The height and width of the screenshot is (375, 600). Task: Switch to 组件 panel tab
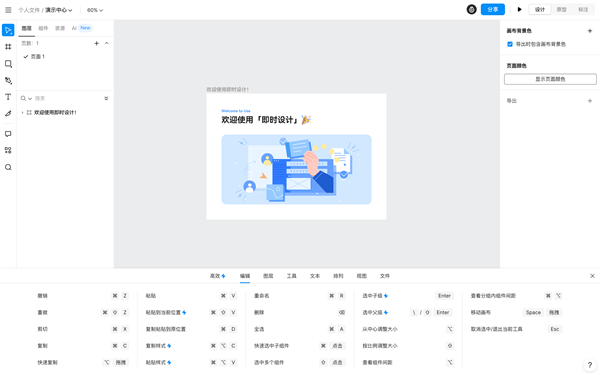click(x=43, y=28)
